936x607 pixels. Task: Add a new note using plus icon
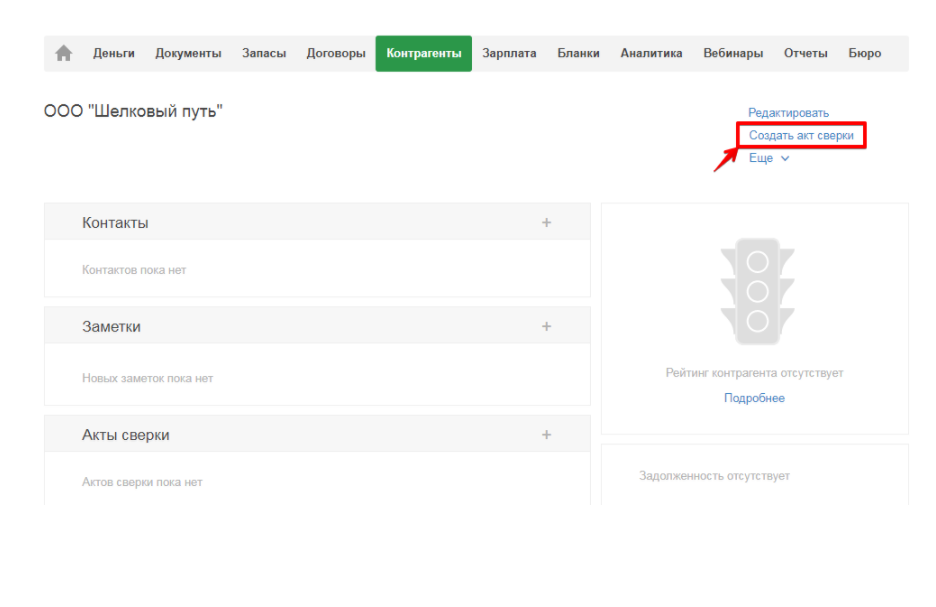pos(546,326)
